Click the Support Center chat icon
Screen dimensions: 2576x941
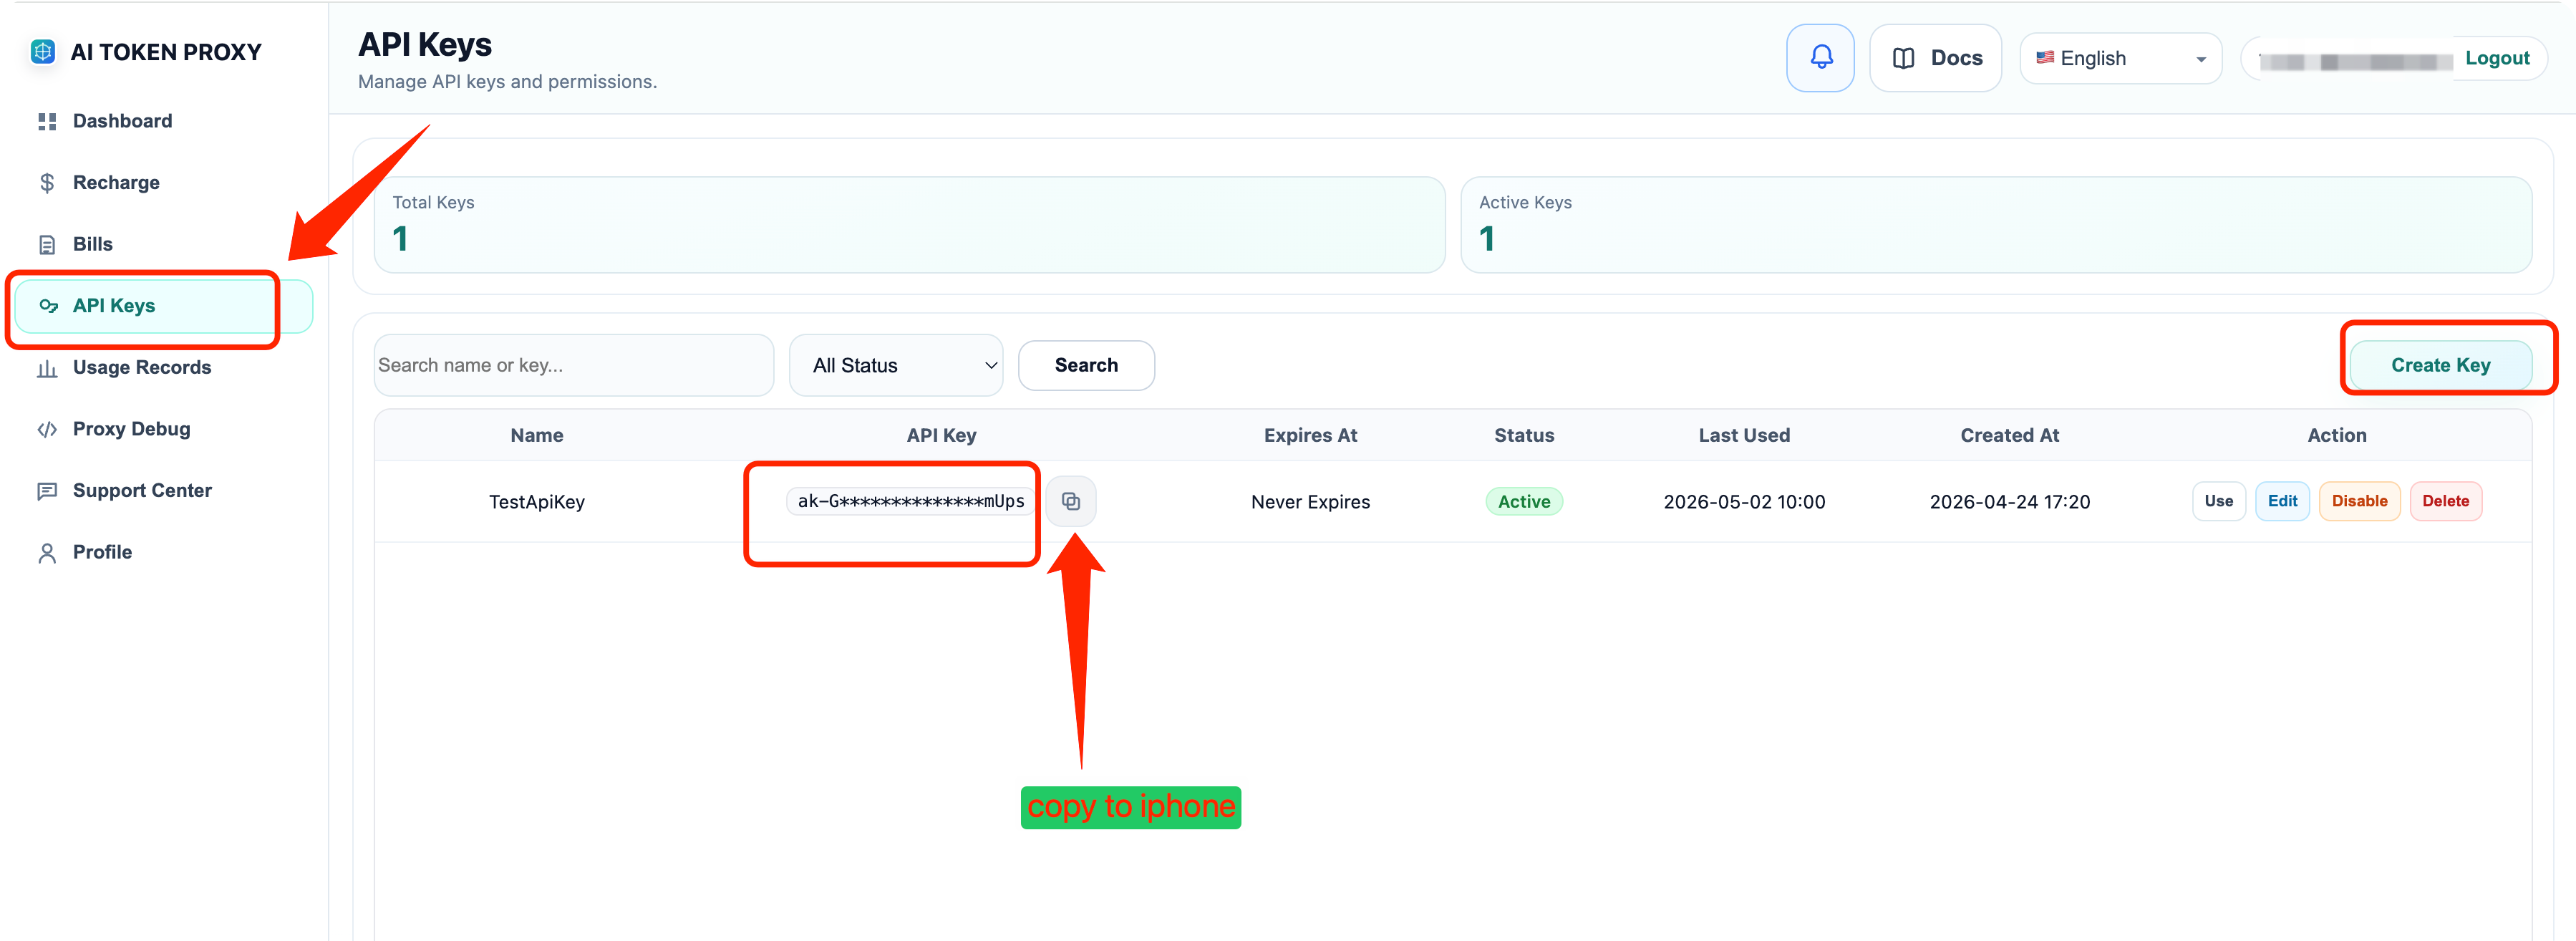click(47, 491)
